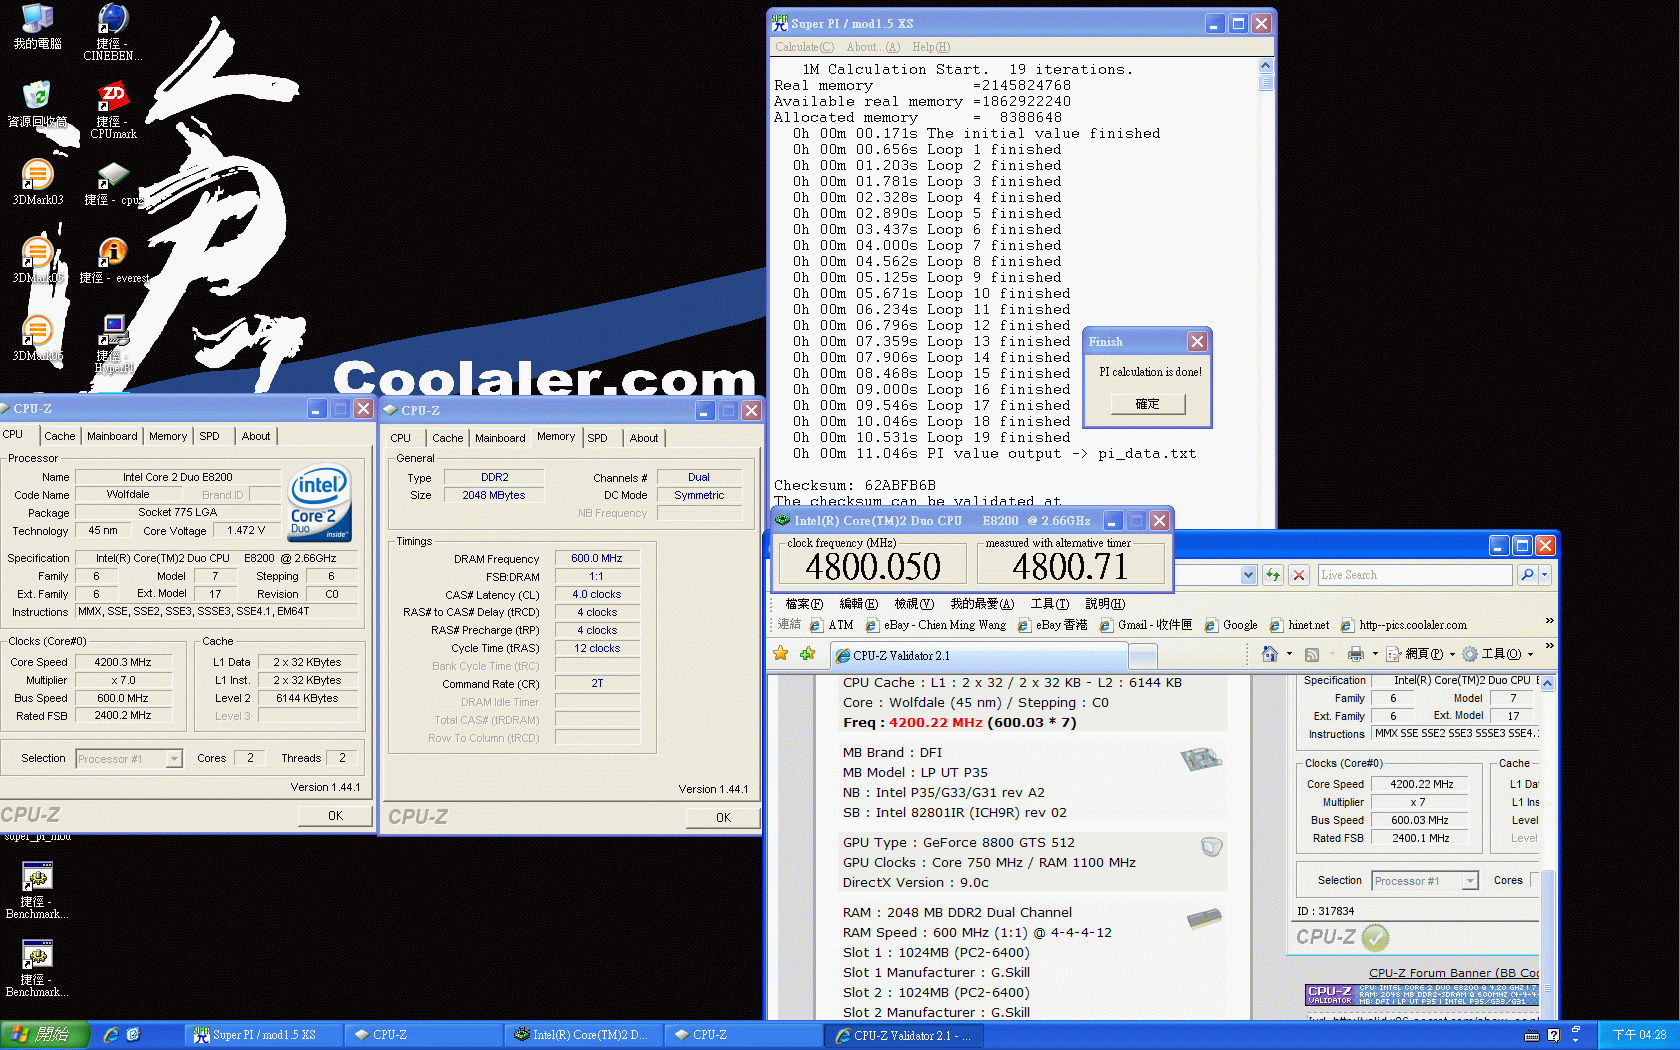This screenshot has width=1680, height=1050.
Task: Click the Page (網頁) icon in IE toolbar
Action: tap(1393, 654)
